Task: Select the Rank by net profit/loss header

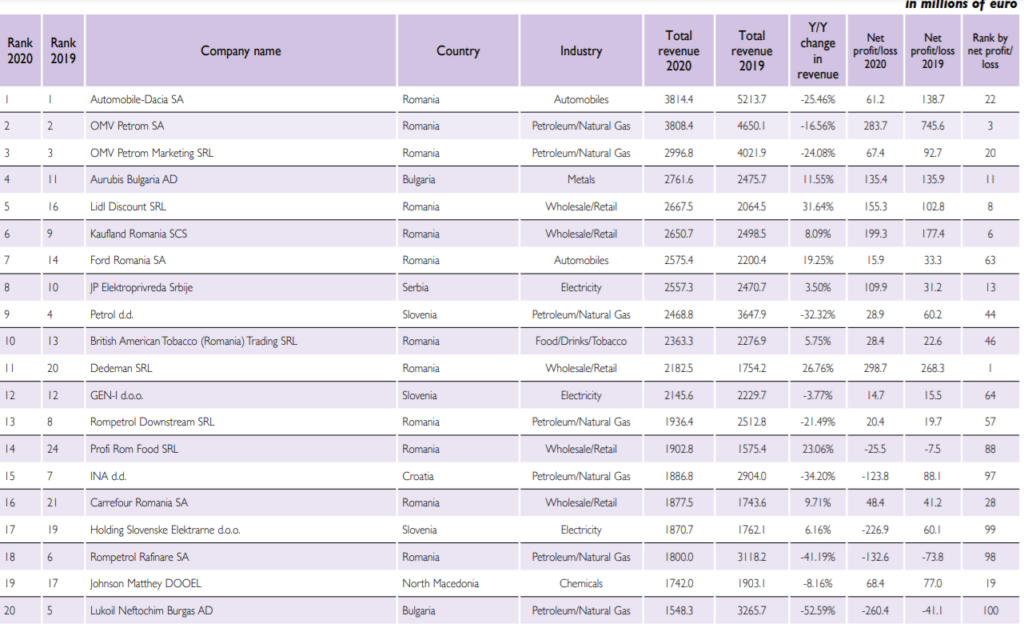Action: click(x=990, y=51)
